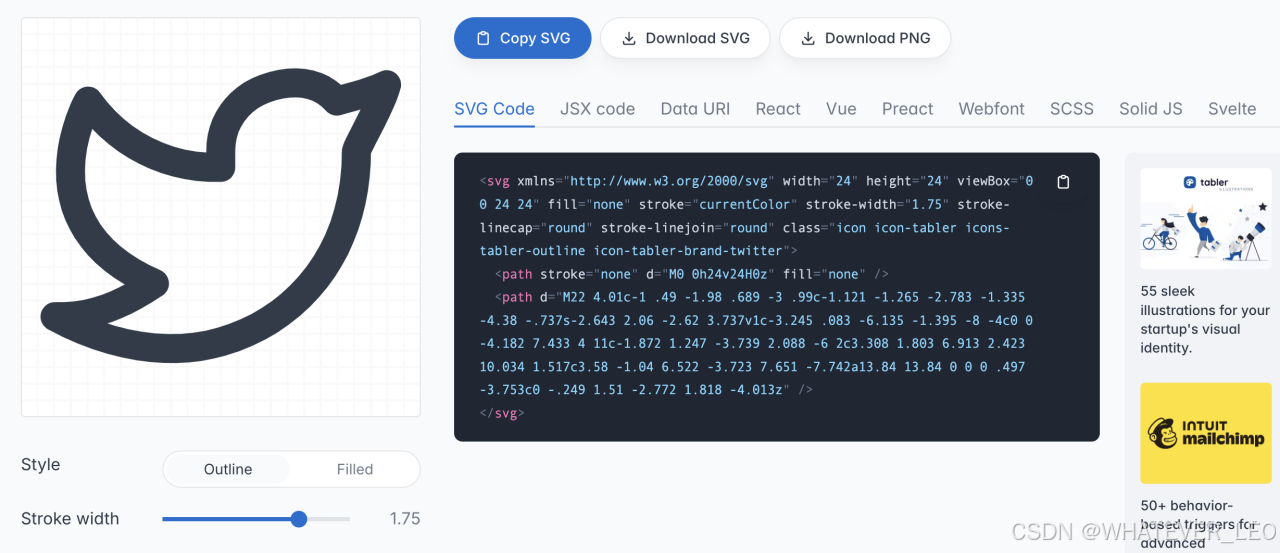This screenshot has height=553, width=1280.
Task: Click the Twitter bird icon preview
Action: pos(221,216)
